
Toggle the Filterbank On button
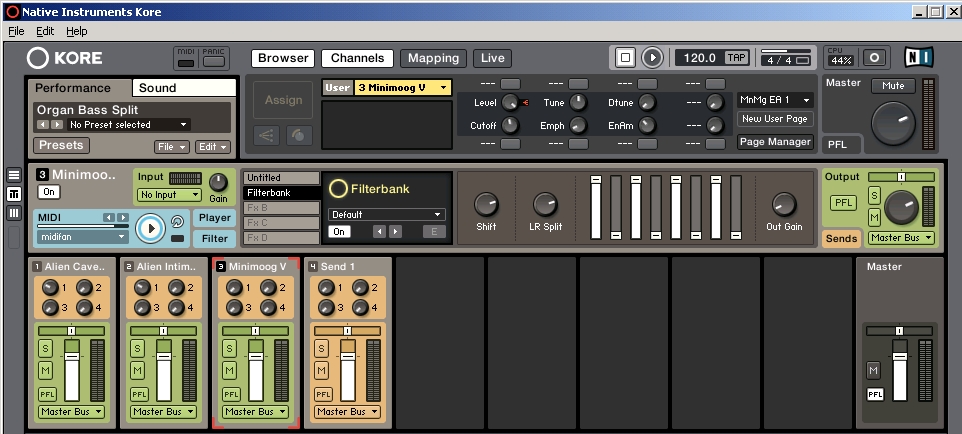[339, 231]
